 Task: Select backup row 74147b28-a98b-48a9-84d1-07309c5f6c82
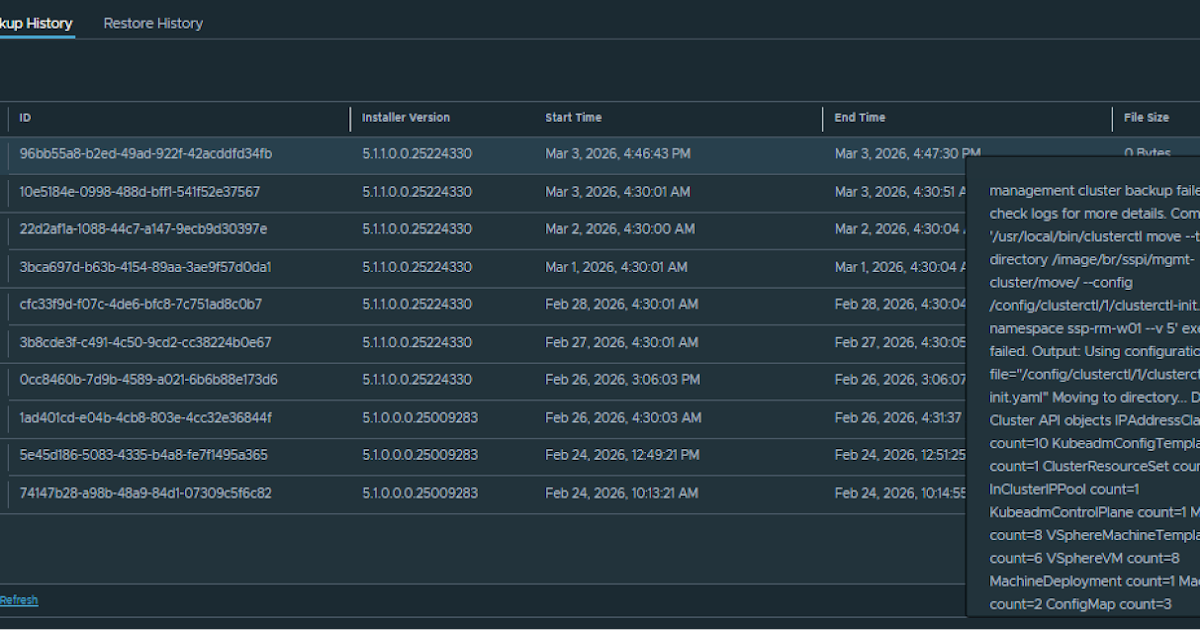click(x=145, y=493)
